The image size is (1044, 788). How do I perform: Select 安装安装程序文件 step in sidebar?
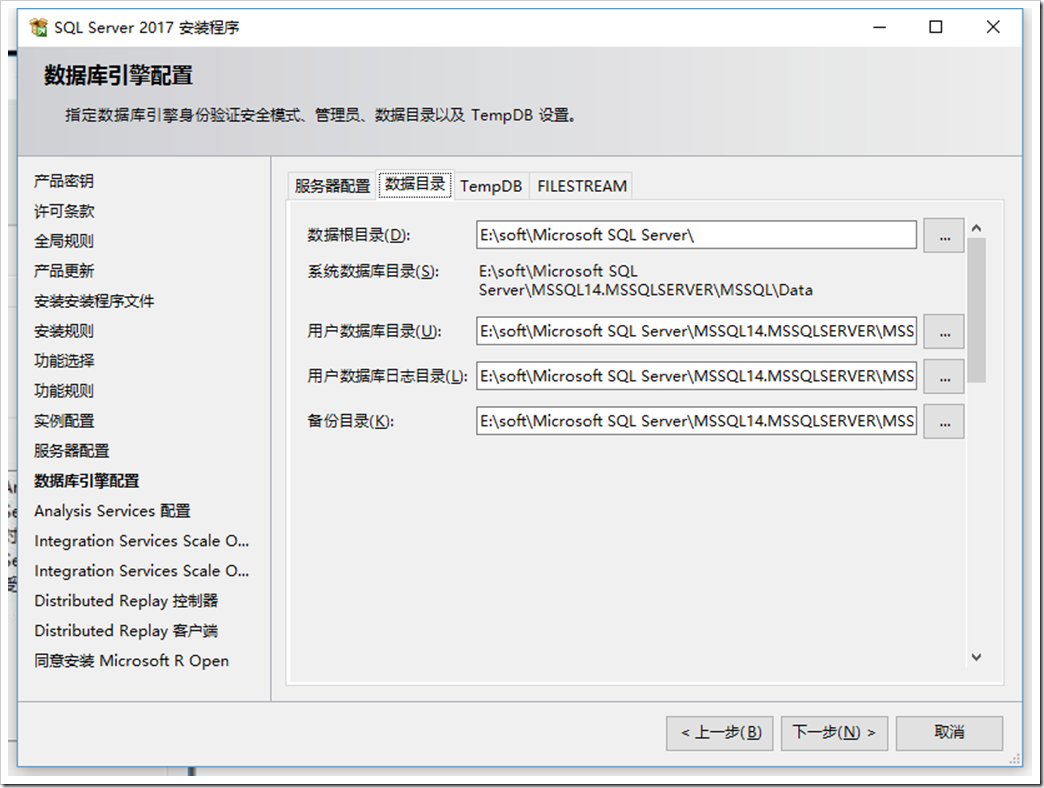[94, 301]
